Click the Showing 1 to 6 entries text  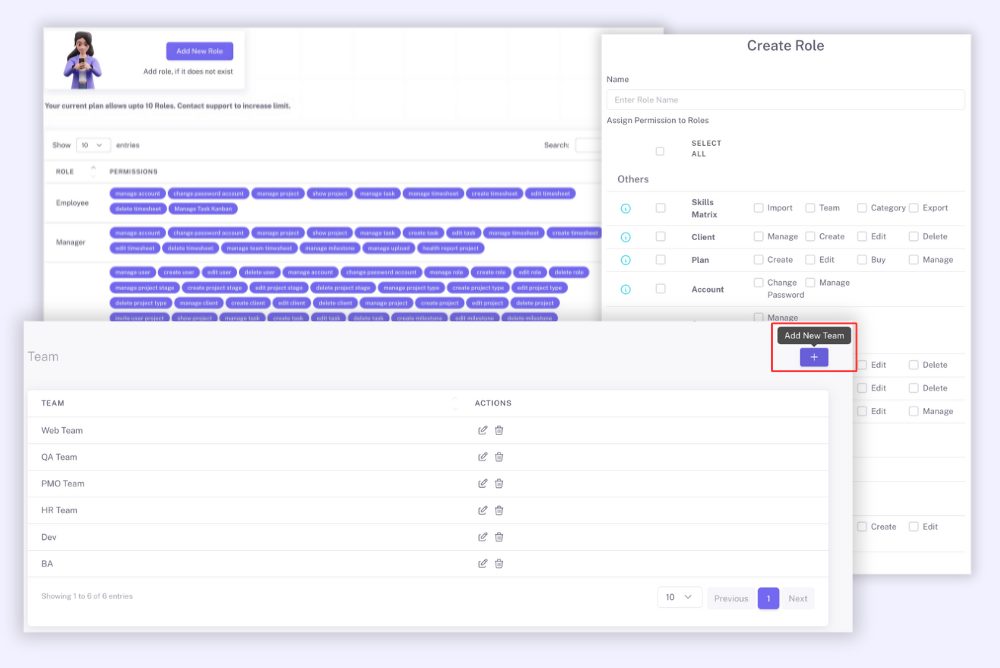(87, 596)
